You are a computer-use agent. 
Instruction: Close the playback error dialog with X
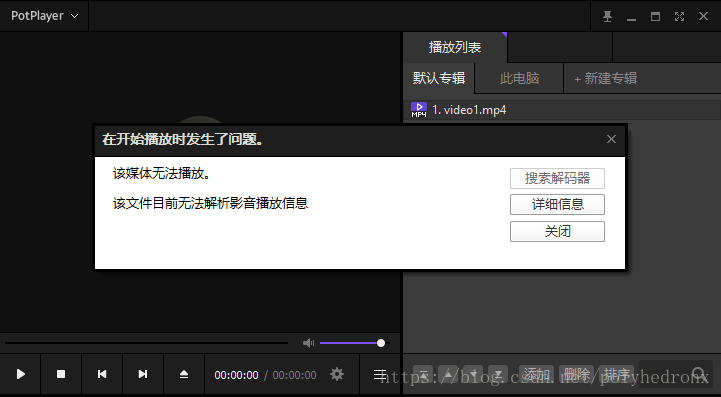[611, 139]
